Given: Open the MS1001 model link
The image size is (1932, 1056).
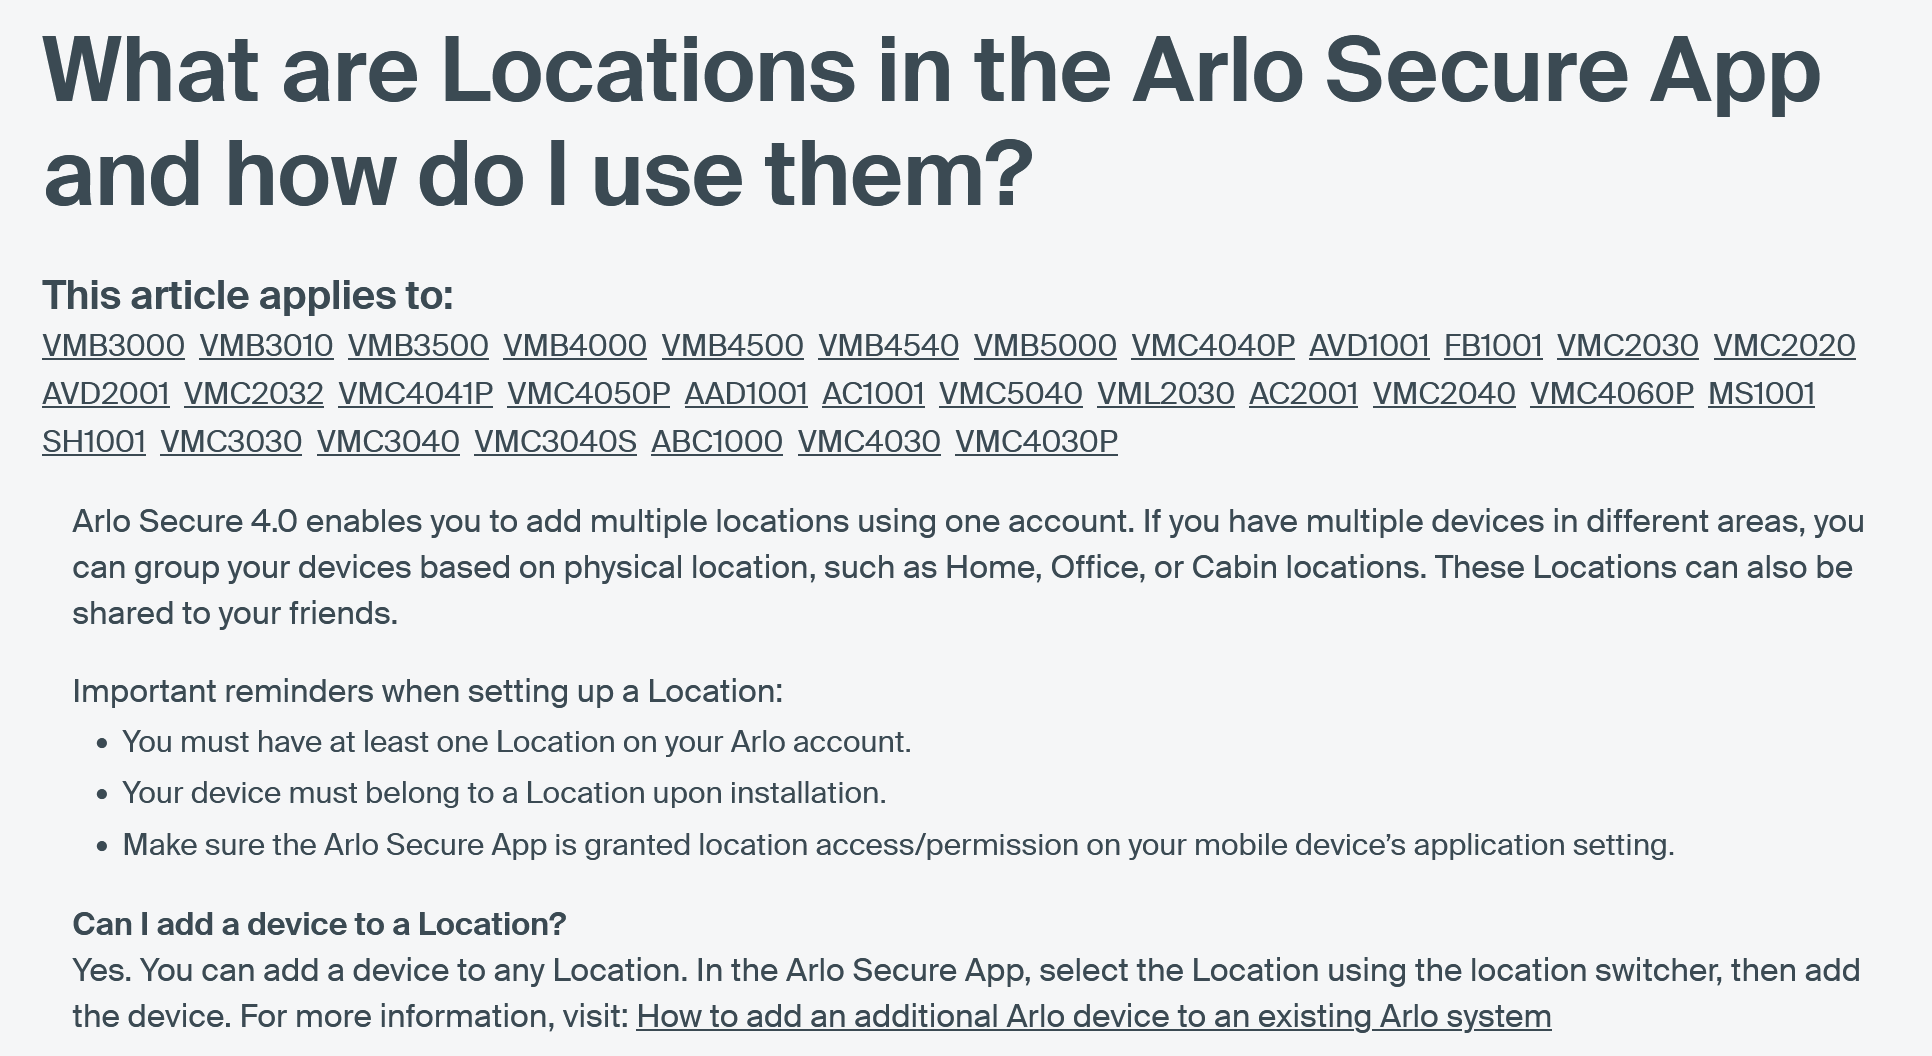Looking at the screenshot, I should [x=1761, y=394].
